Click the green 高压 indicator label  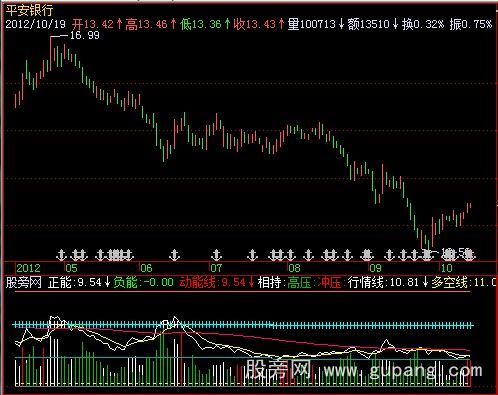pyautogui.click(x=299, y=283)
